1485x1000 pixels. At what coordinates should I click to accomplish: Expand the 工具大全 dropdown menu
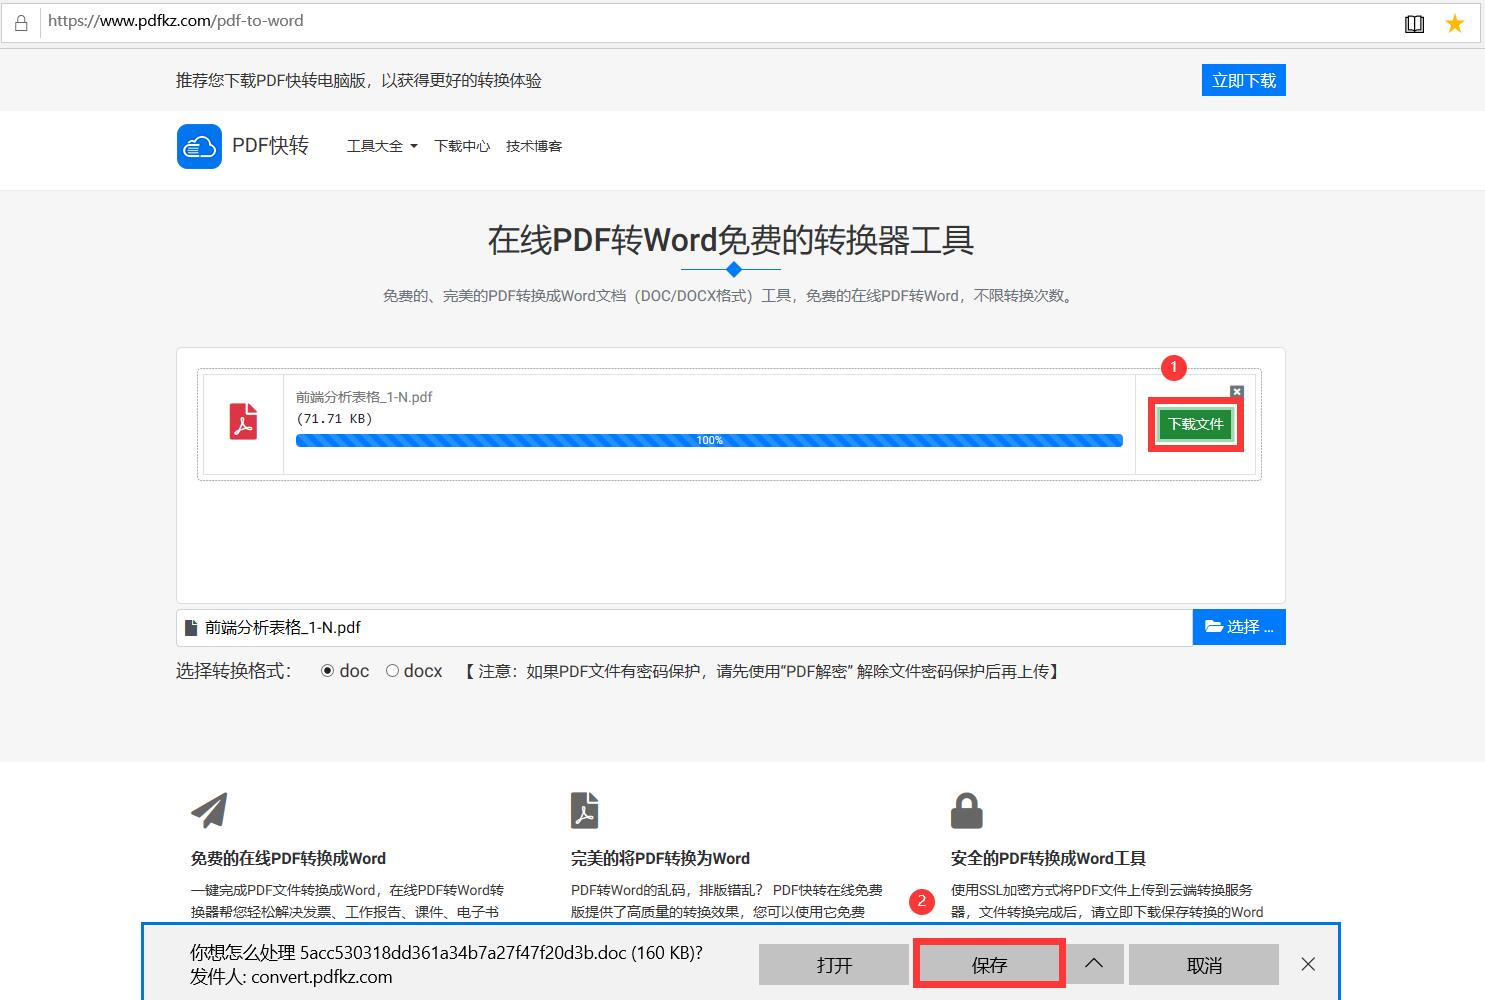[381, 146]
